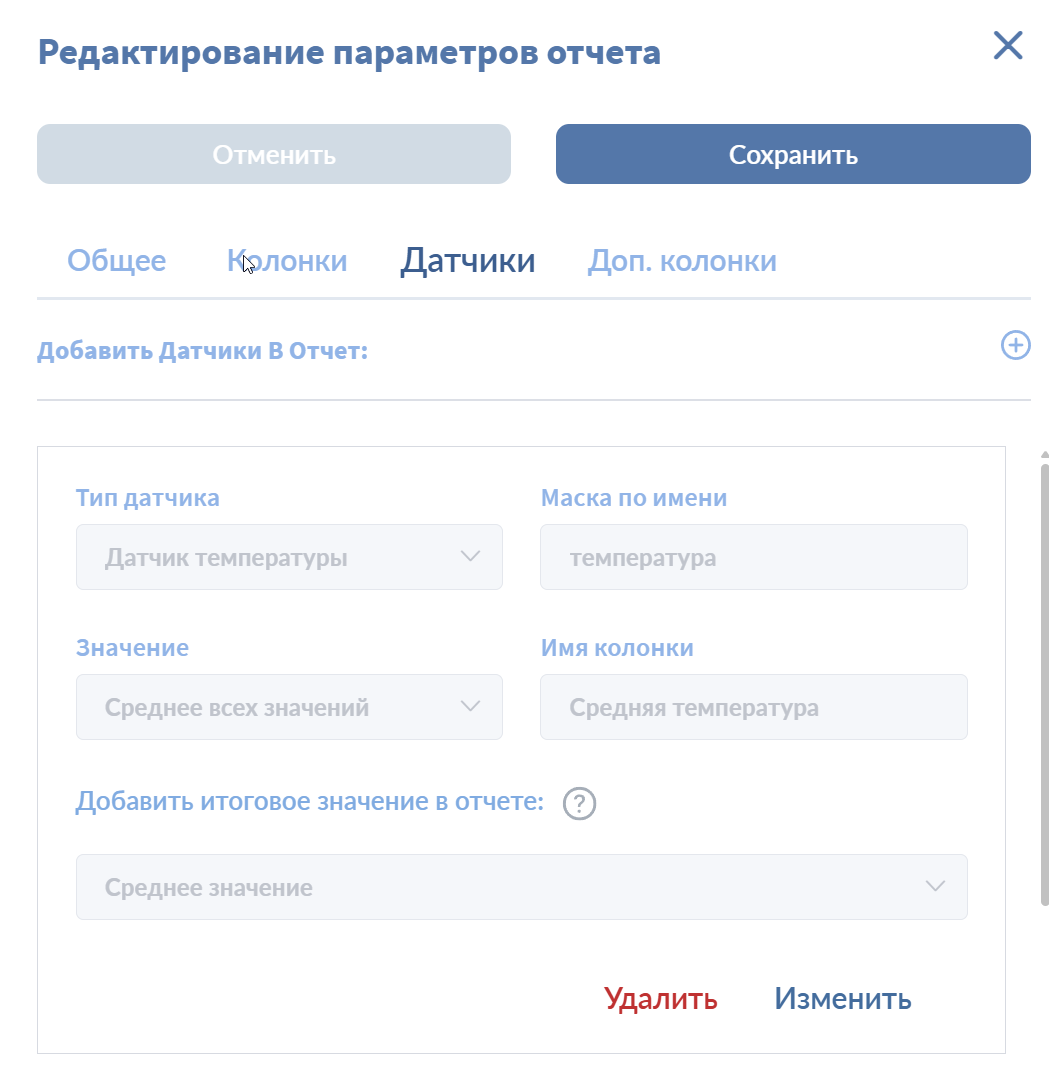Go to the Доп. колонки tab
Screen dimensions: 1049x1083
682,261
